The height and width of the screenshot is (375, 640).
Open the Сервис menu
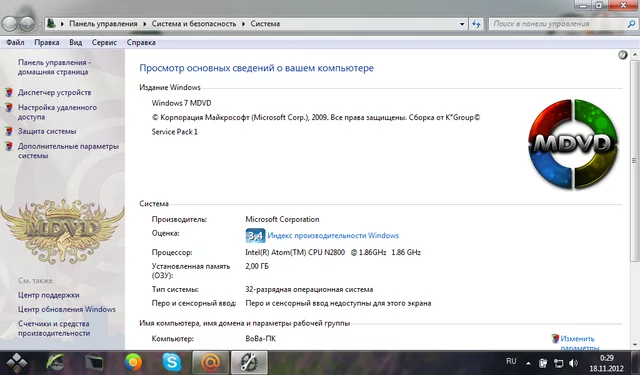[104, 42]
